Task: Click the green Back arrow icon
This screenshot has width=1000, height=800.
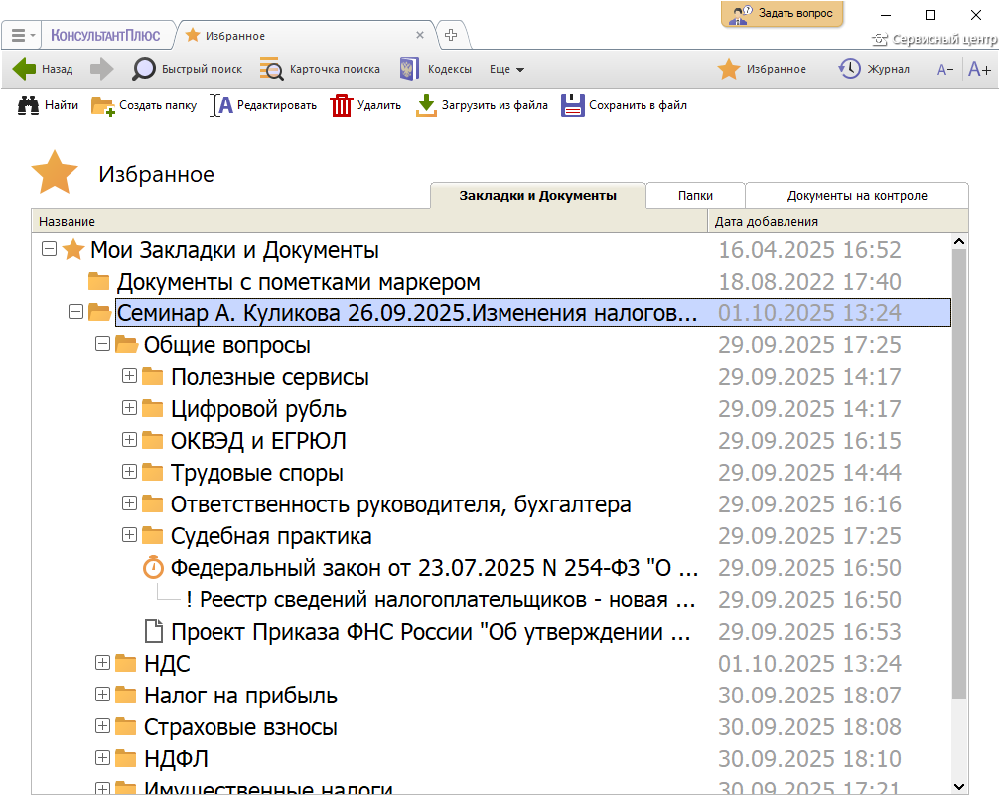Action: [x=25, y=69]
